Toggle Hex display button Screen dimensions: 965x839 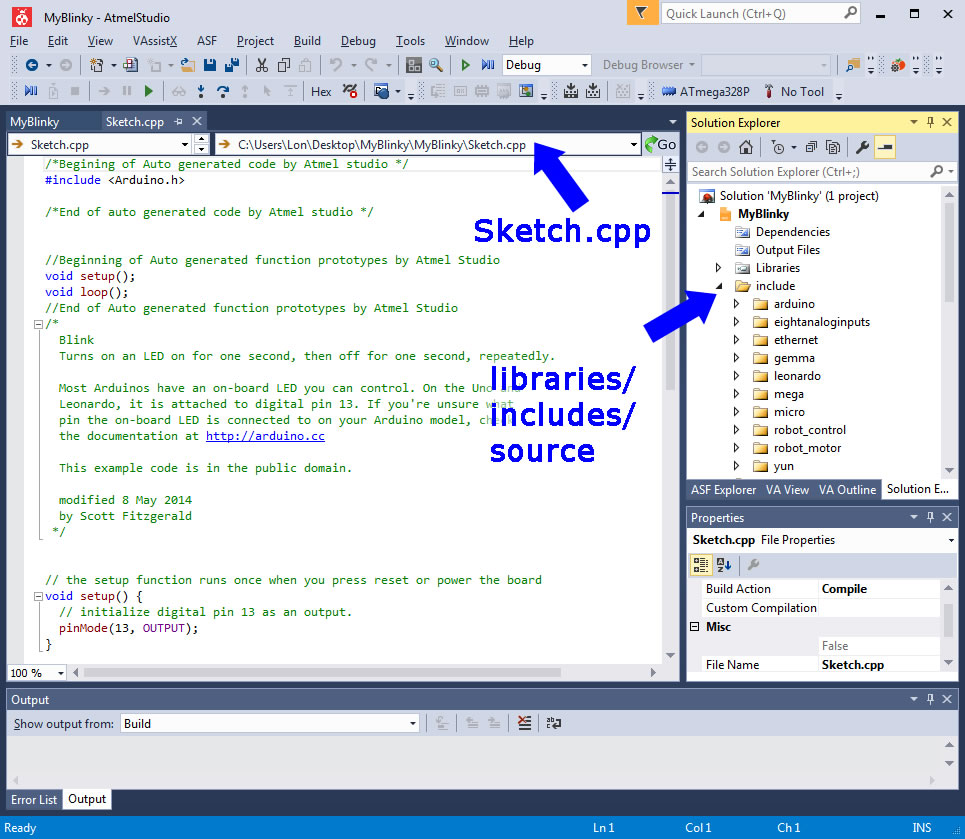321,92
